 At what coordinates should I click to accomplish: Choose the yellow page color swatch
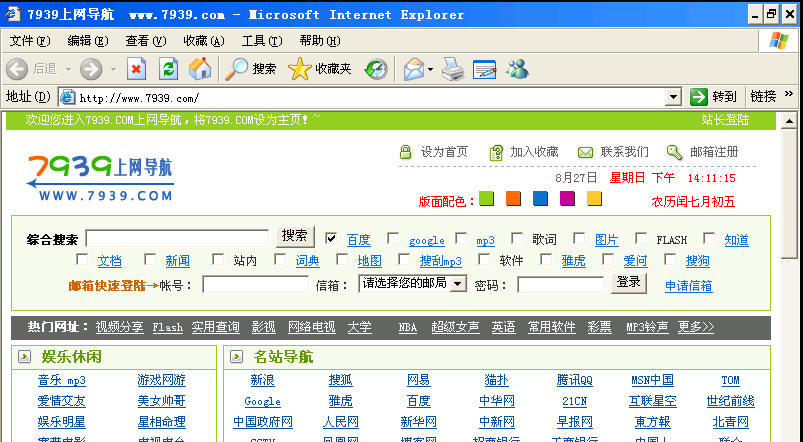pos(594,198)
